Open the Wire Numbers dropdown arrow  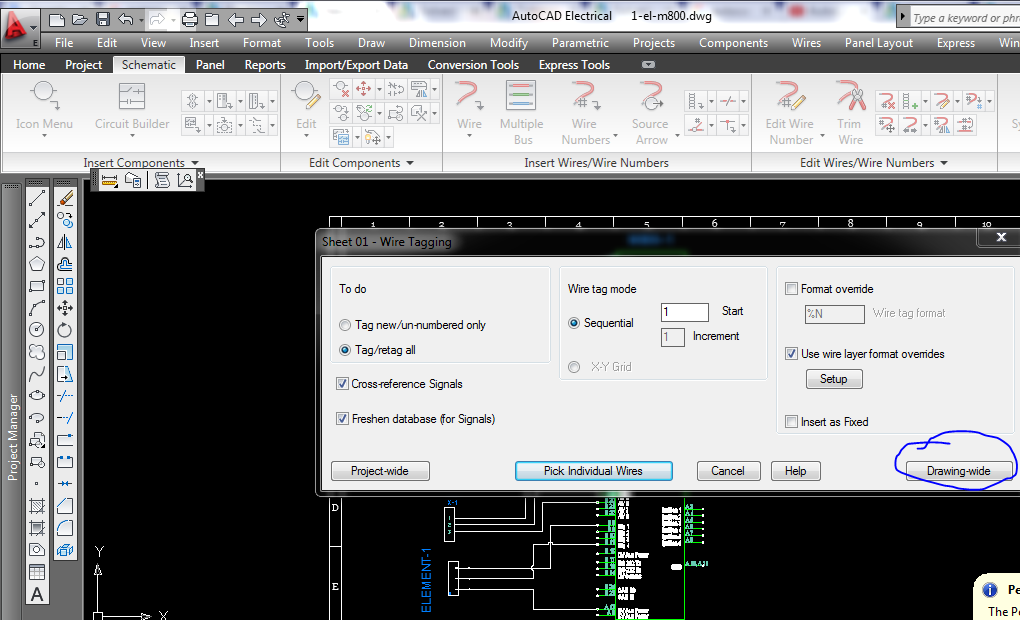pos(615,137)
